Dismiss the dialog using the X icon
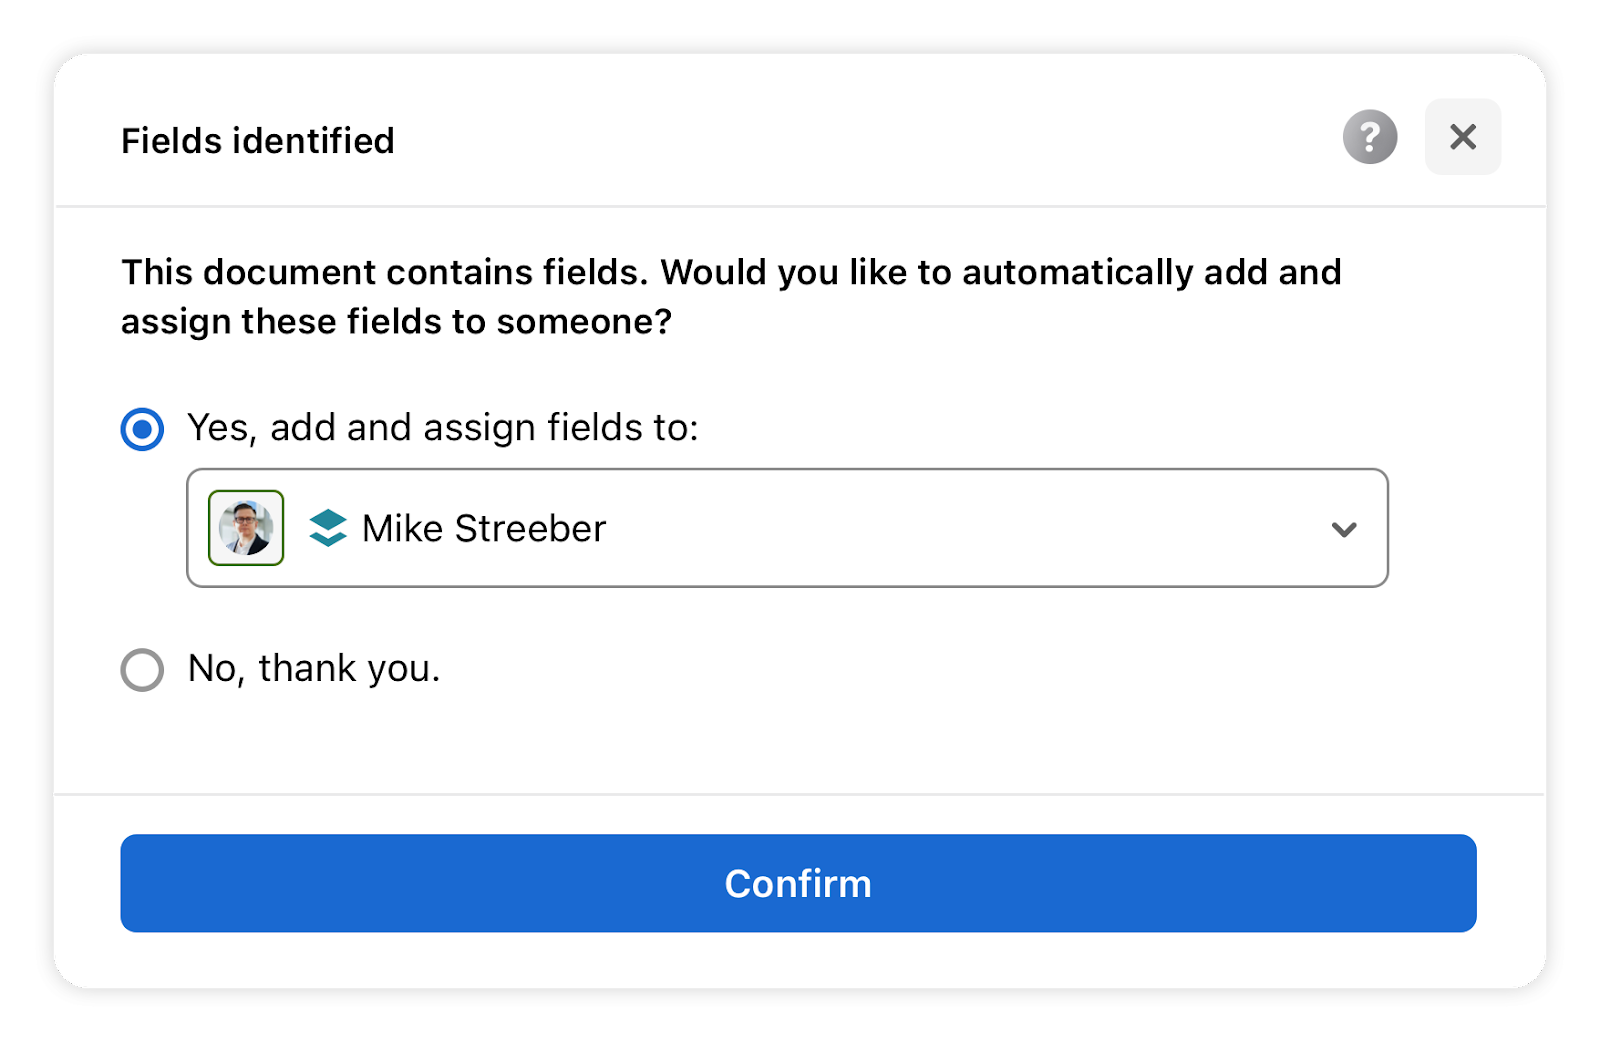The image size is (1600, 1042). [x=1462, y=137]
